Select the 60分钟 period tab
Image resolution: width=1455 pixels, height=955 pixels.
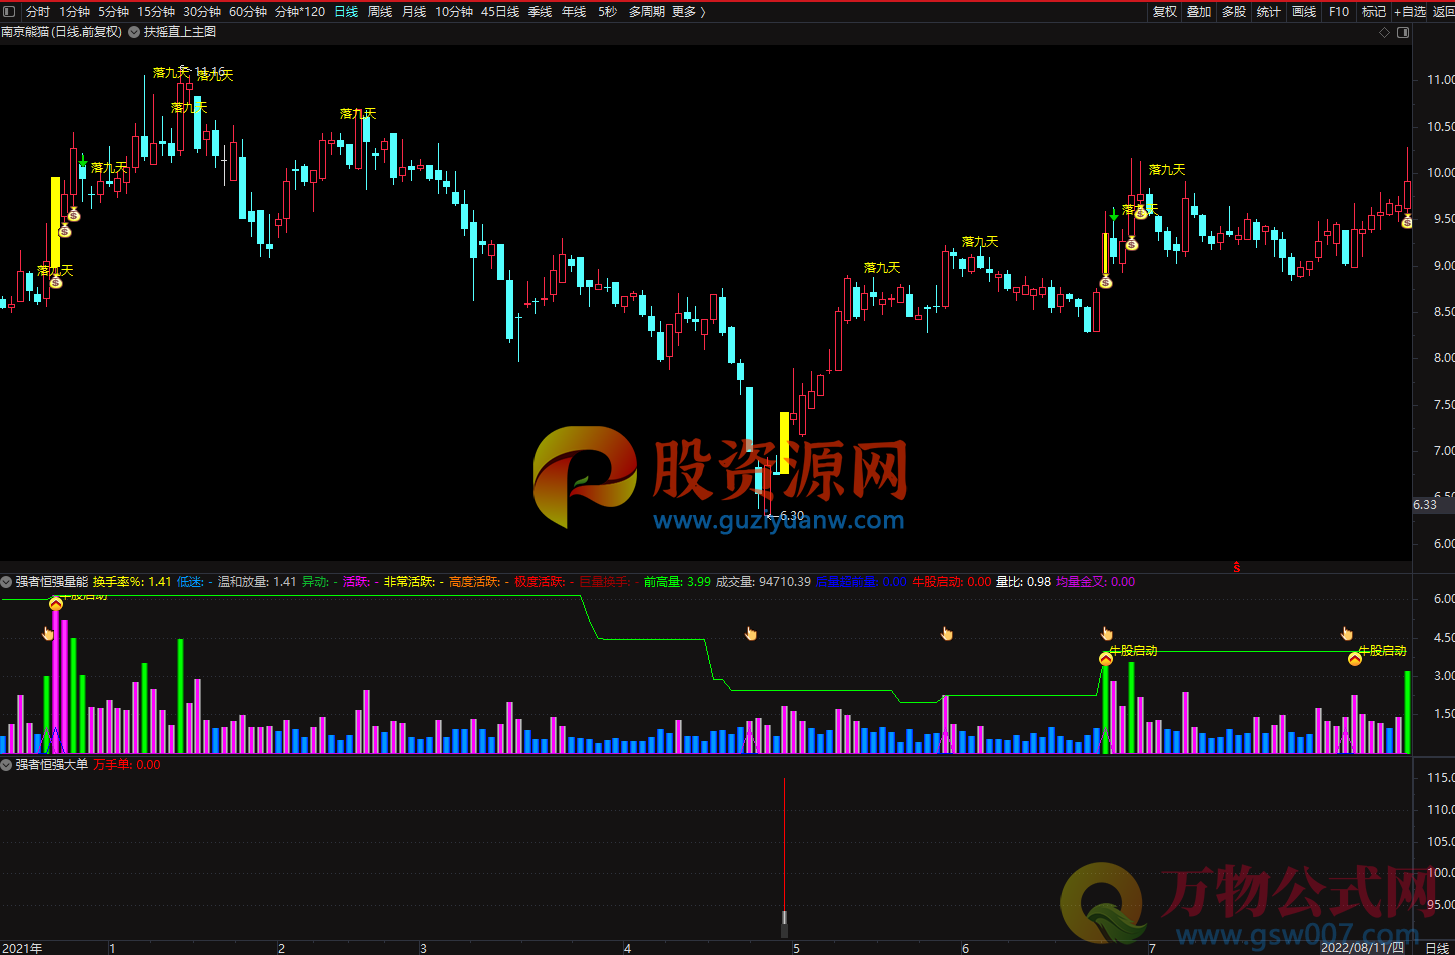[248, 11]
